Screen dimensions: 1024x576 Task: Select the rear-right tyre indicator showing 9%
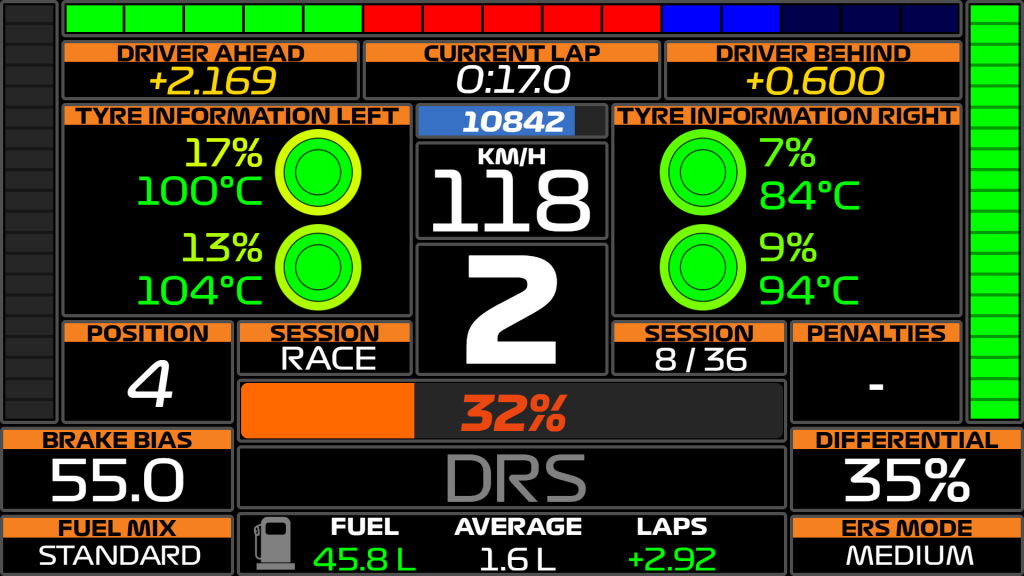pos(703,267)
